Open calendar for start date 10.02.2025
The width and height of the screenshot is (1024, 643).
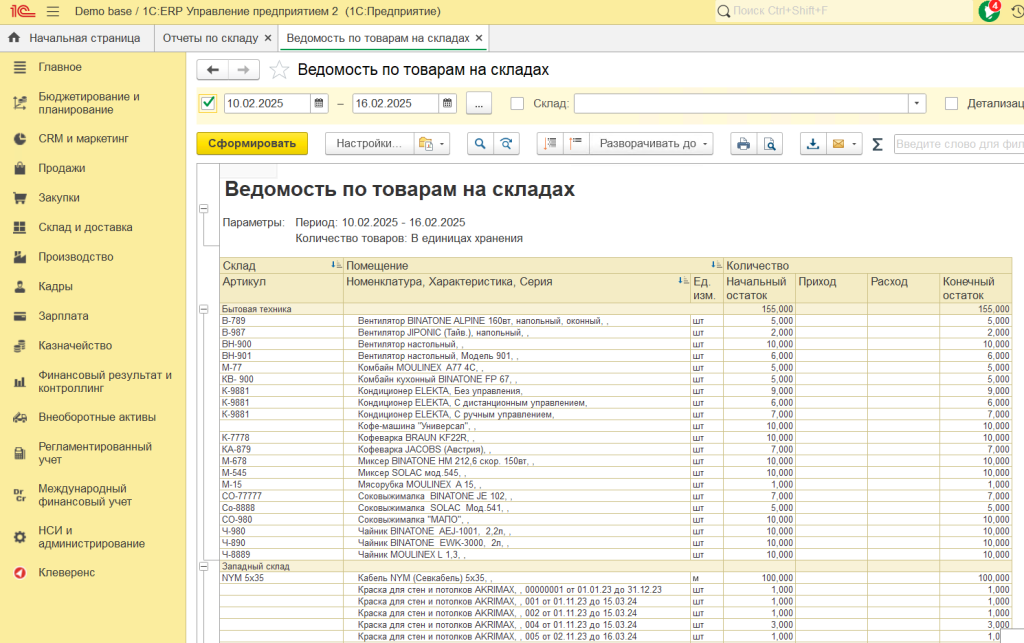pyautogui.click(x=319, y=103)
